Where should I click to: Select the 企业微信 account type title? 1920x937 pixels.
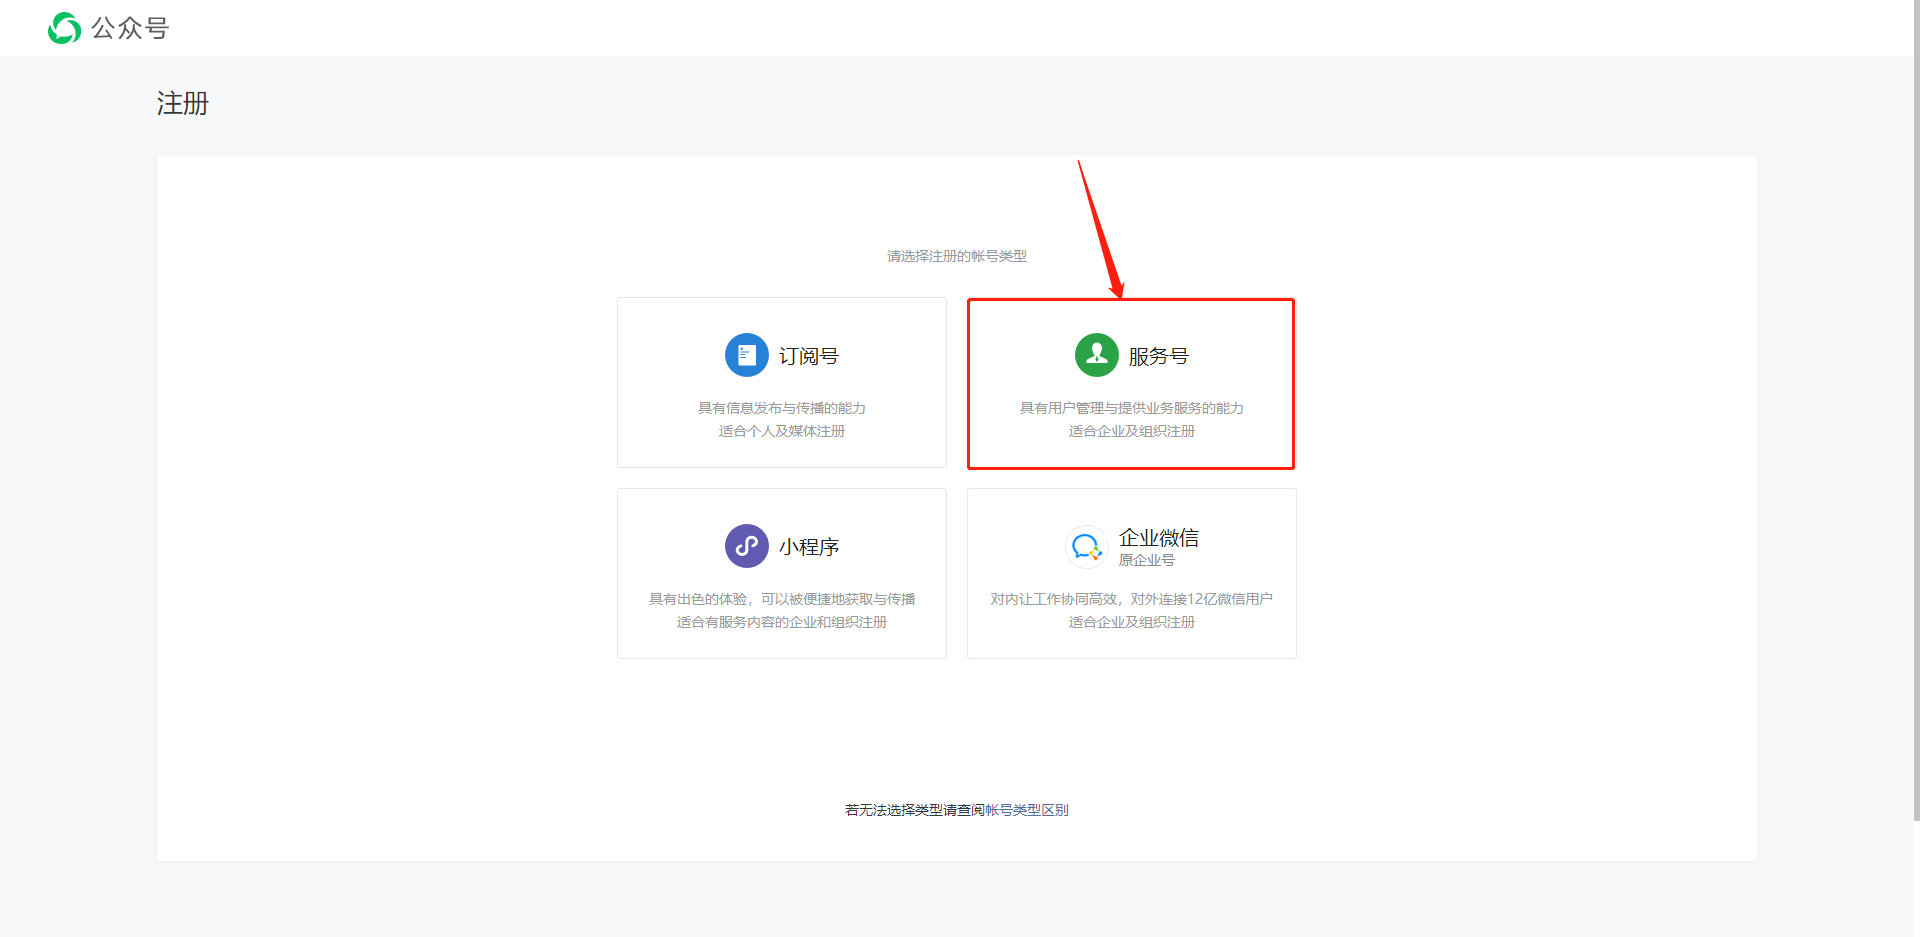coord(1159,538)
